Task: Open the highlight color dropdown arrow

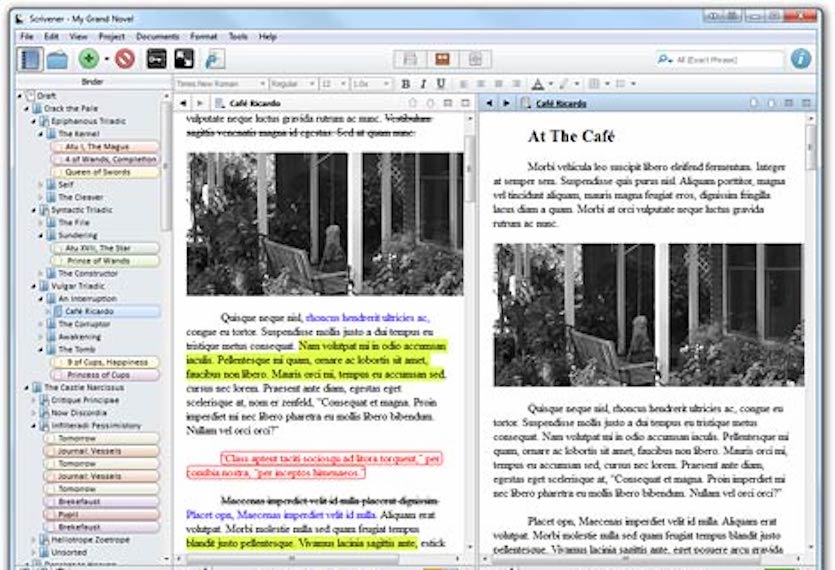Action: click(x=576, y=84)
